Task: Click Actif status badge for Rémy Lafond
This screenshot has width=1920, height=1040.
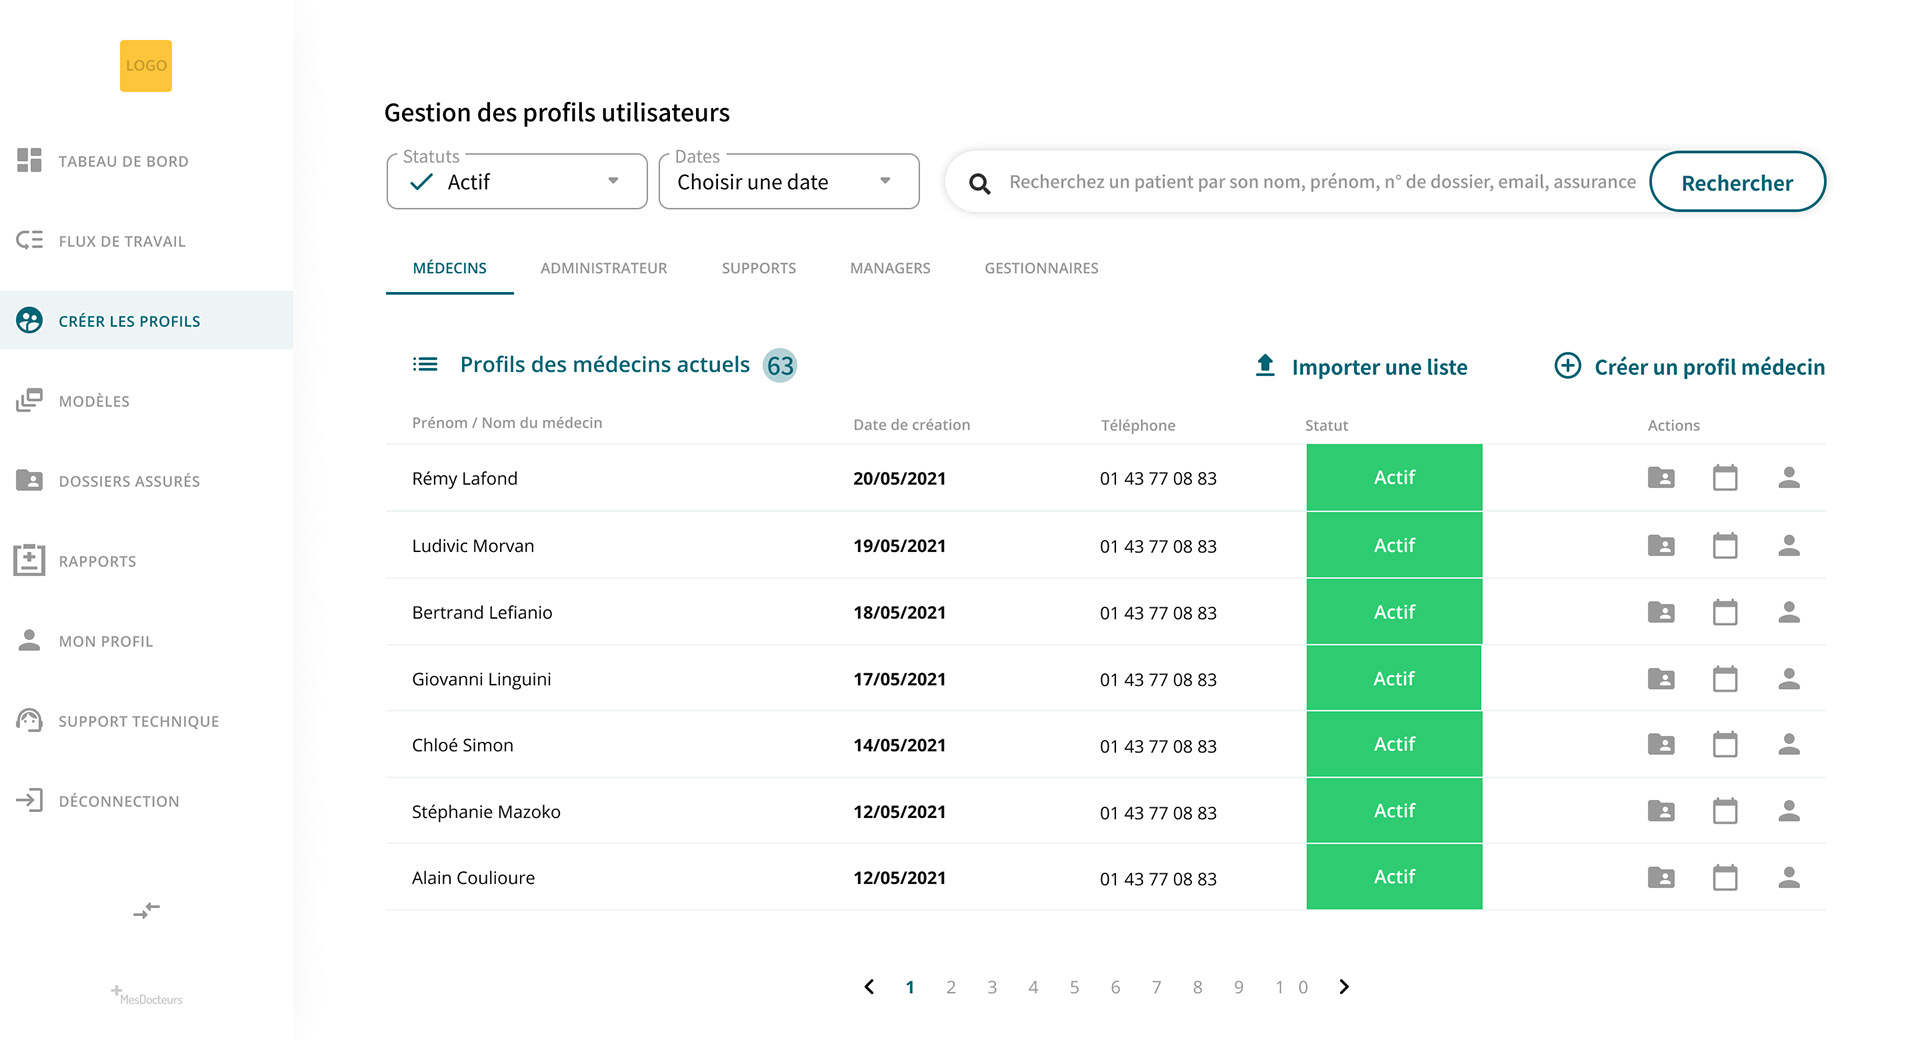Action: pyautogui.click(x=1394, y=478)
